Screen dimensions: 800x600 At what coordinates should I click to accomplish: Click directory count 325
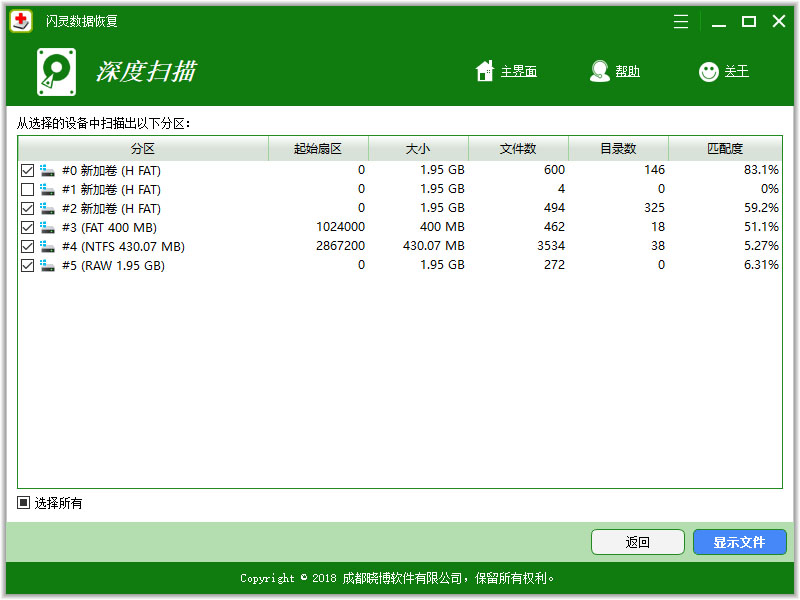(x=654, y=208)
